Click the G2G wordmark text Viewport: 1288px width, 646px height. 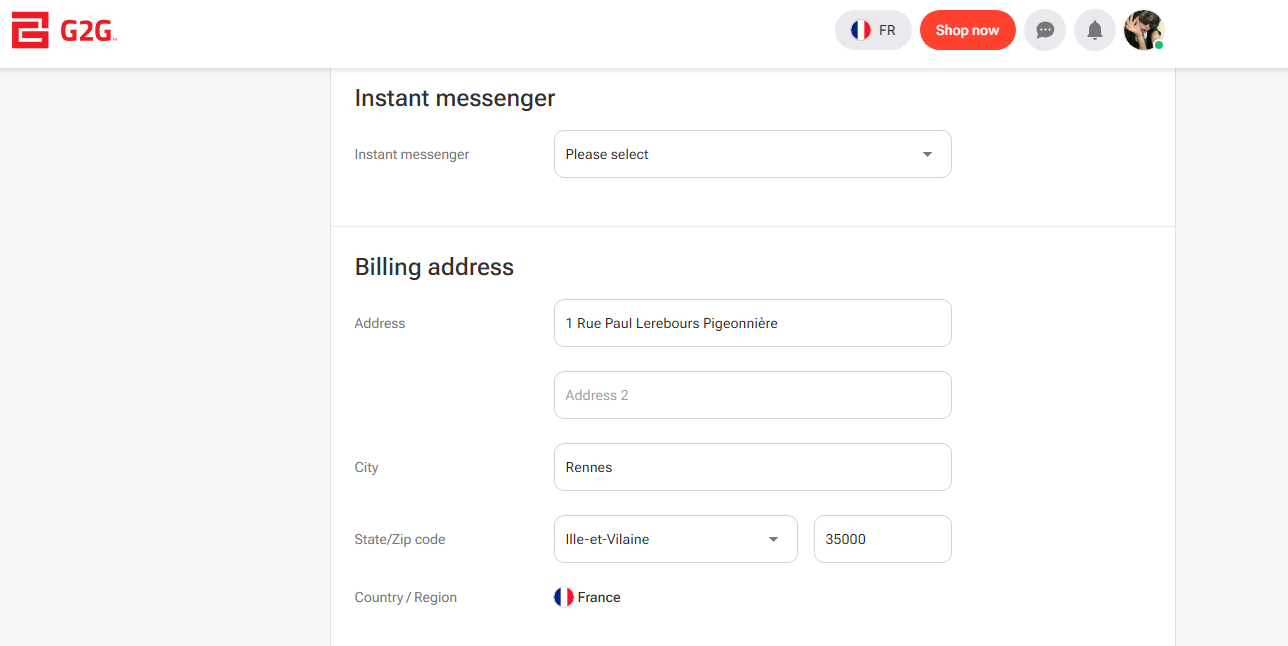pos(88,31)
